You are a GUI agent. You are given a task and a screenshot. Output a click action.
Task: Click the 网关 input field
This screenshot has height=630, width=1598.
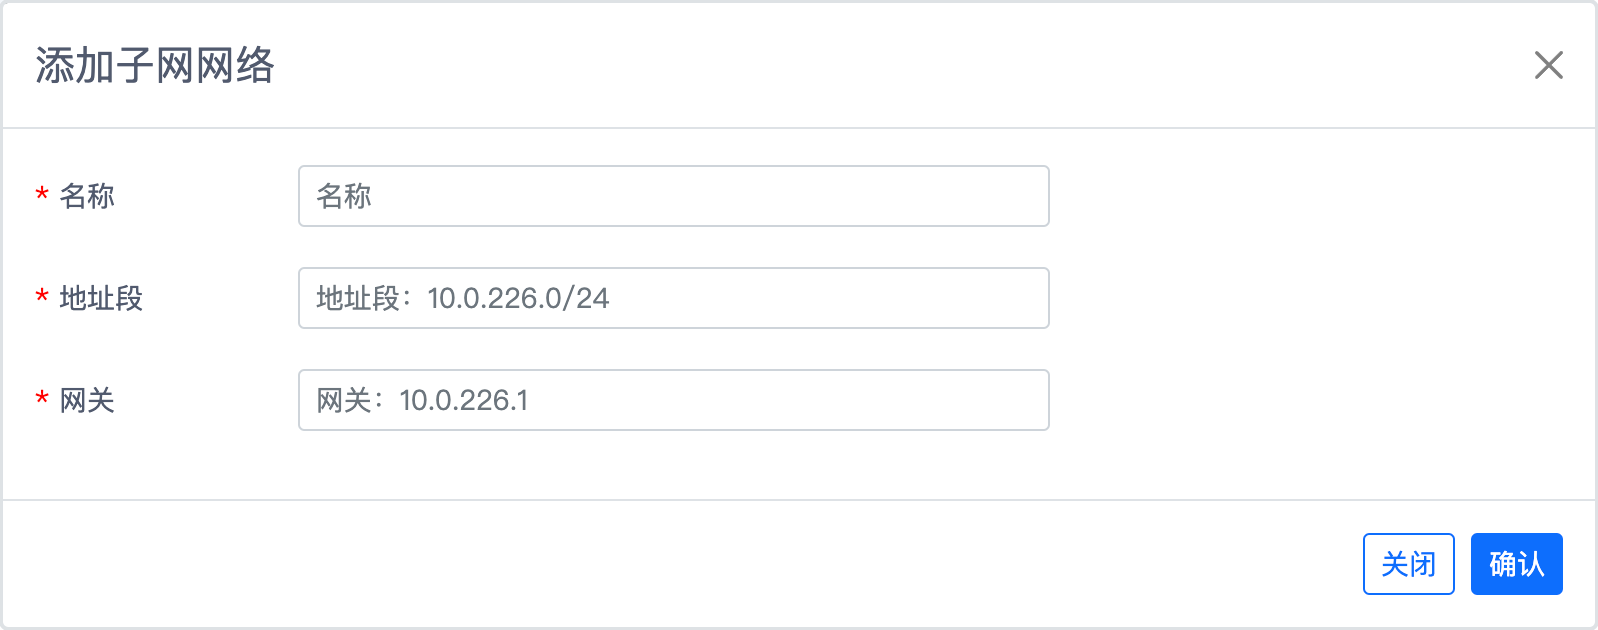pos(674,400)
